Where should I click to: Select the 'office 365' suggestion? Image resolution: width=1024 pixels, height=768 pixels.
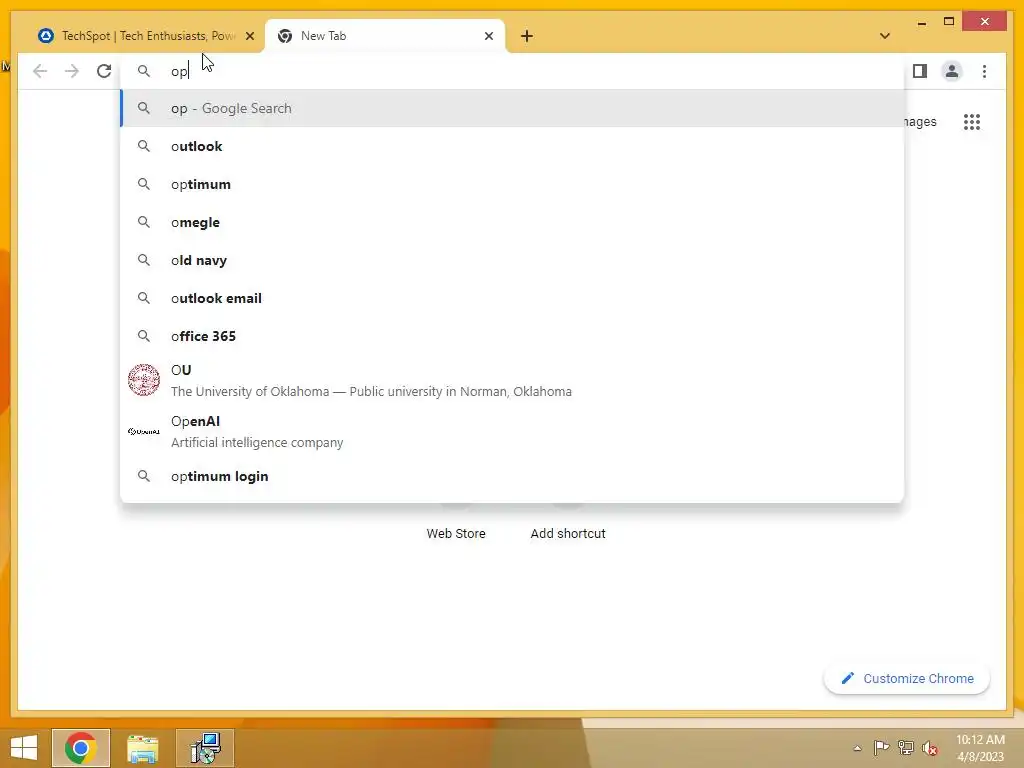[x=513, y=336]
